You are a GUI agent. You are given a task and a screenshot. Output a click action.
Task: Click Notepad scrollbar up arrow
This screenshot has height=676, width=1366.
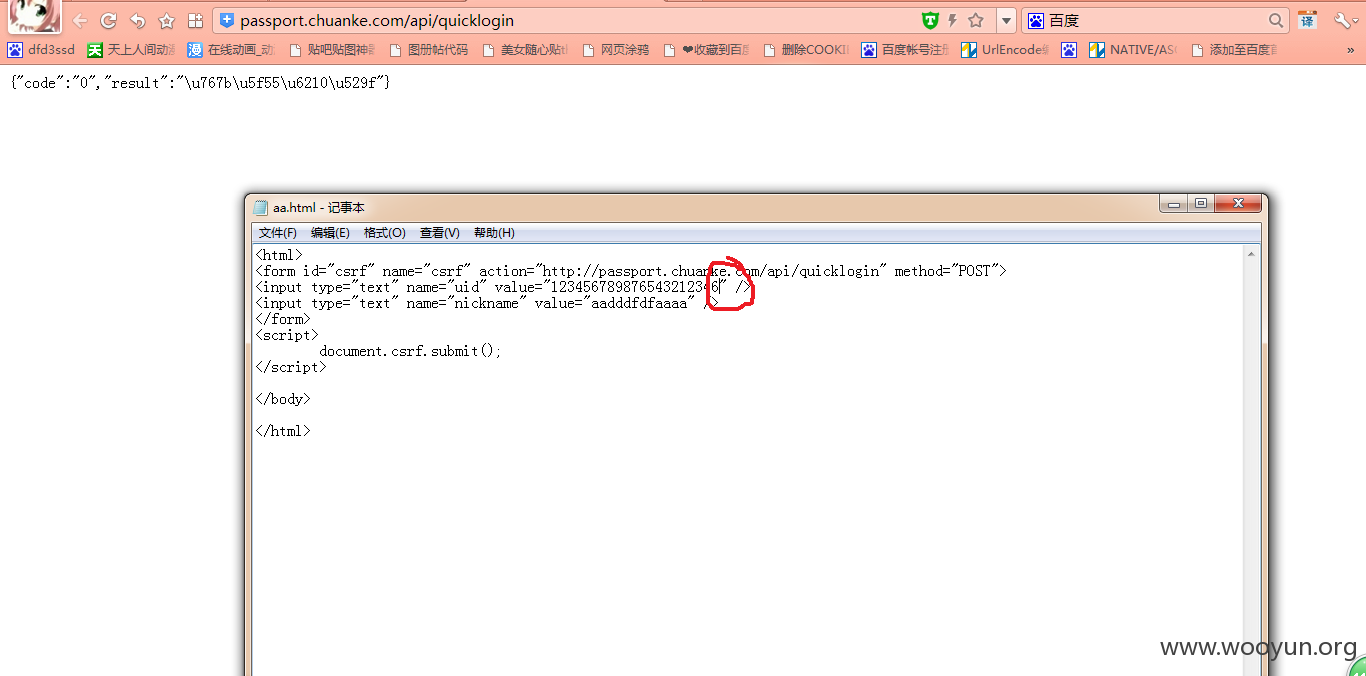1252,254
